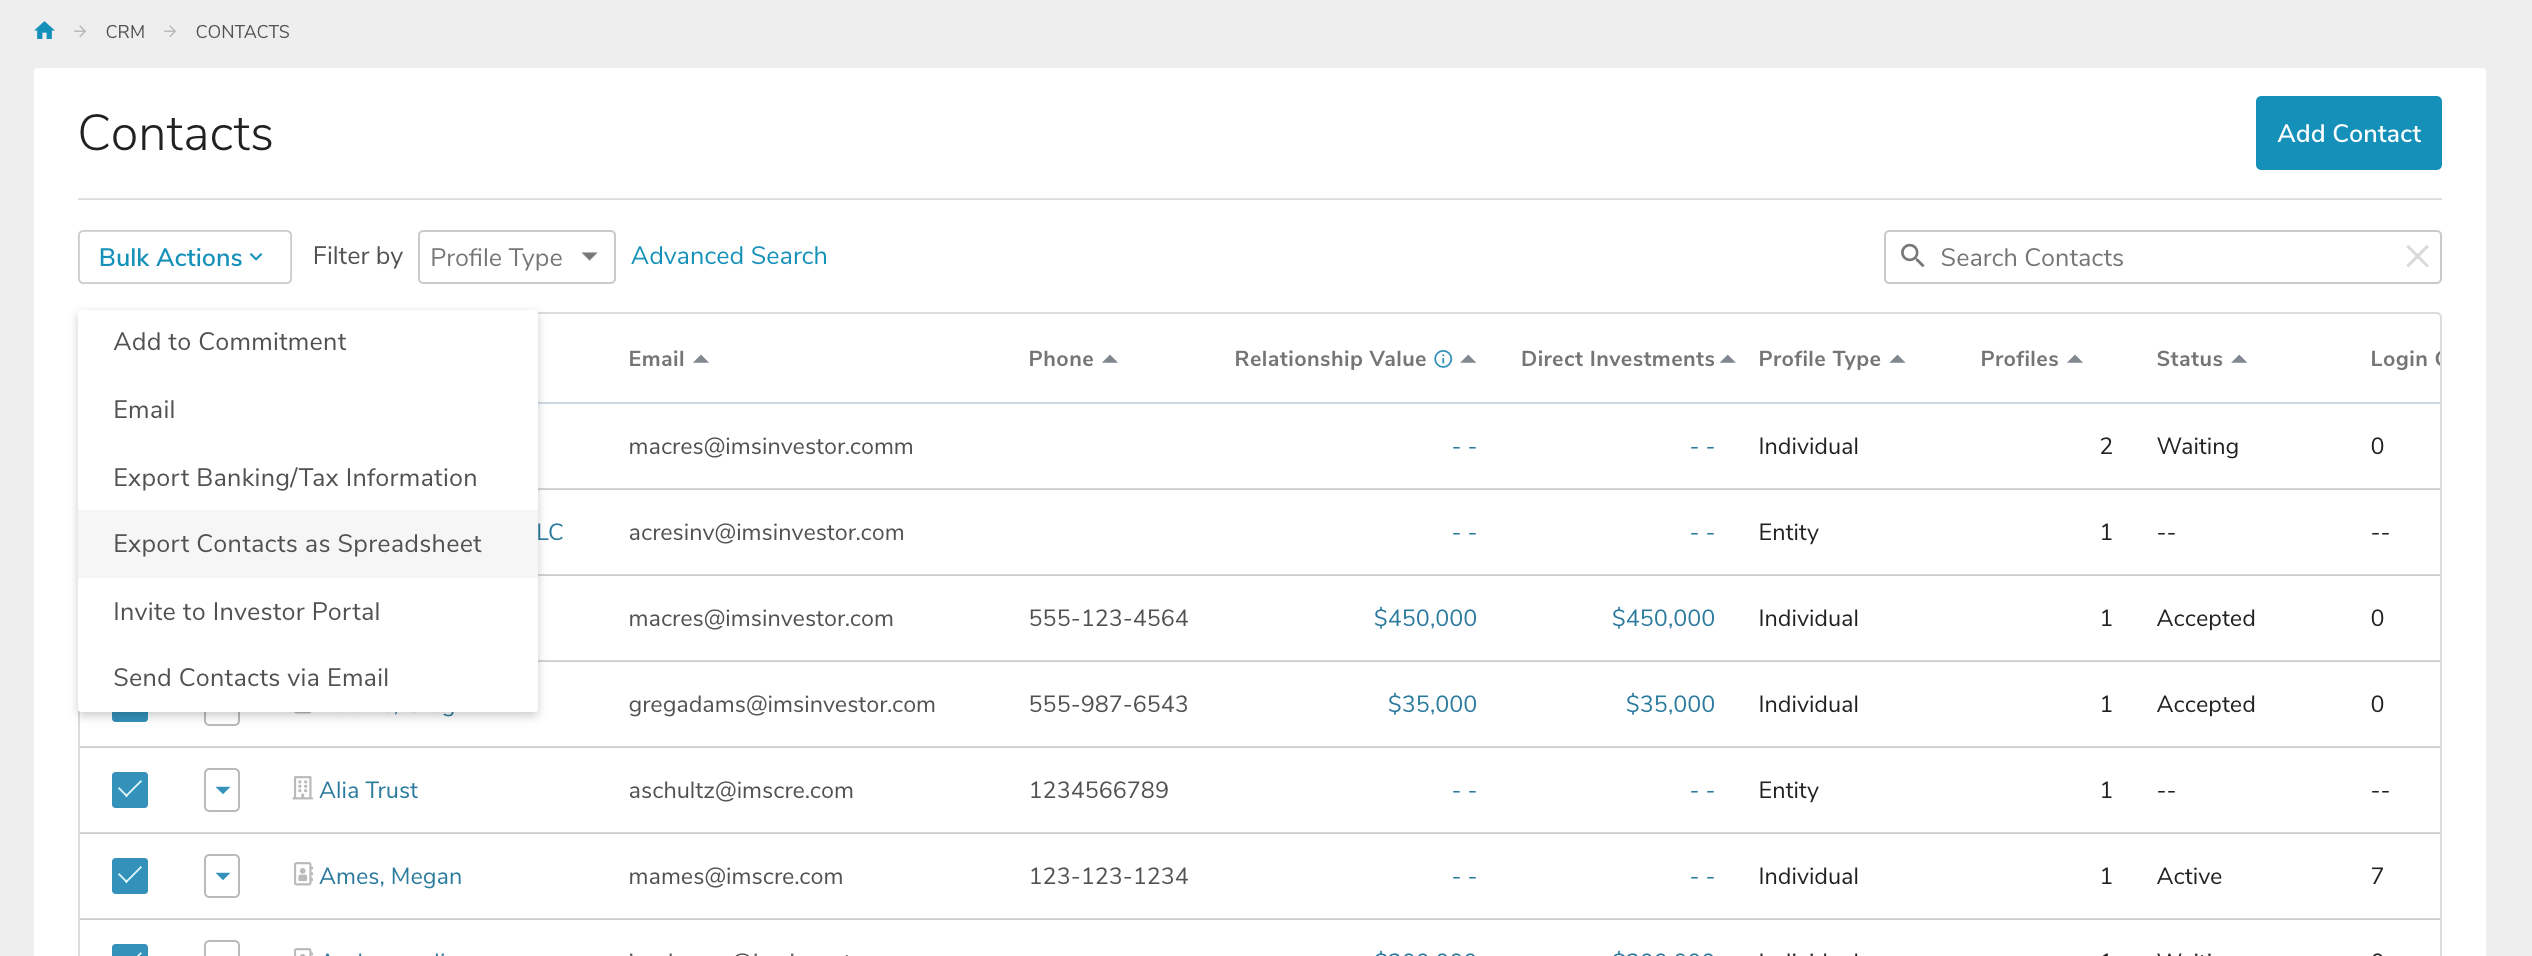Uncheck the checkbox for Ames, Megan

[129, 875]
